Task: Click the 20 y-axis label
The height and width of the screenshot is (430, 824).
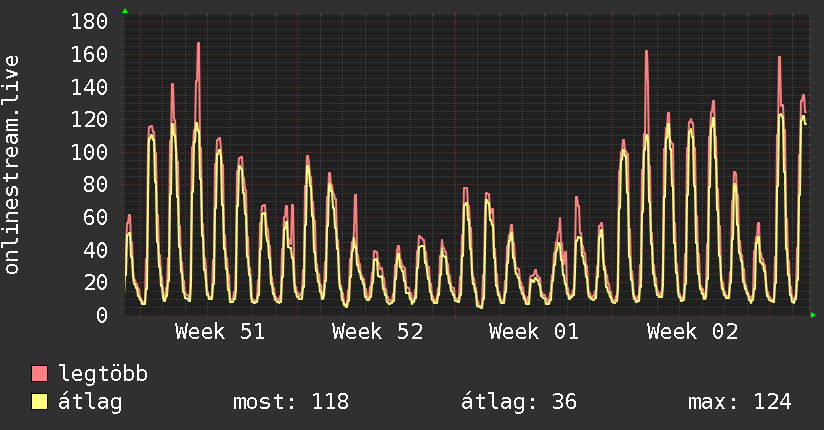Action: (x=96, y=282)
